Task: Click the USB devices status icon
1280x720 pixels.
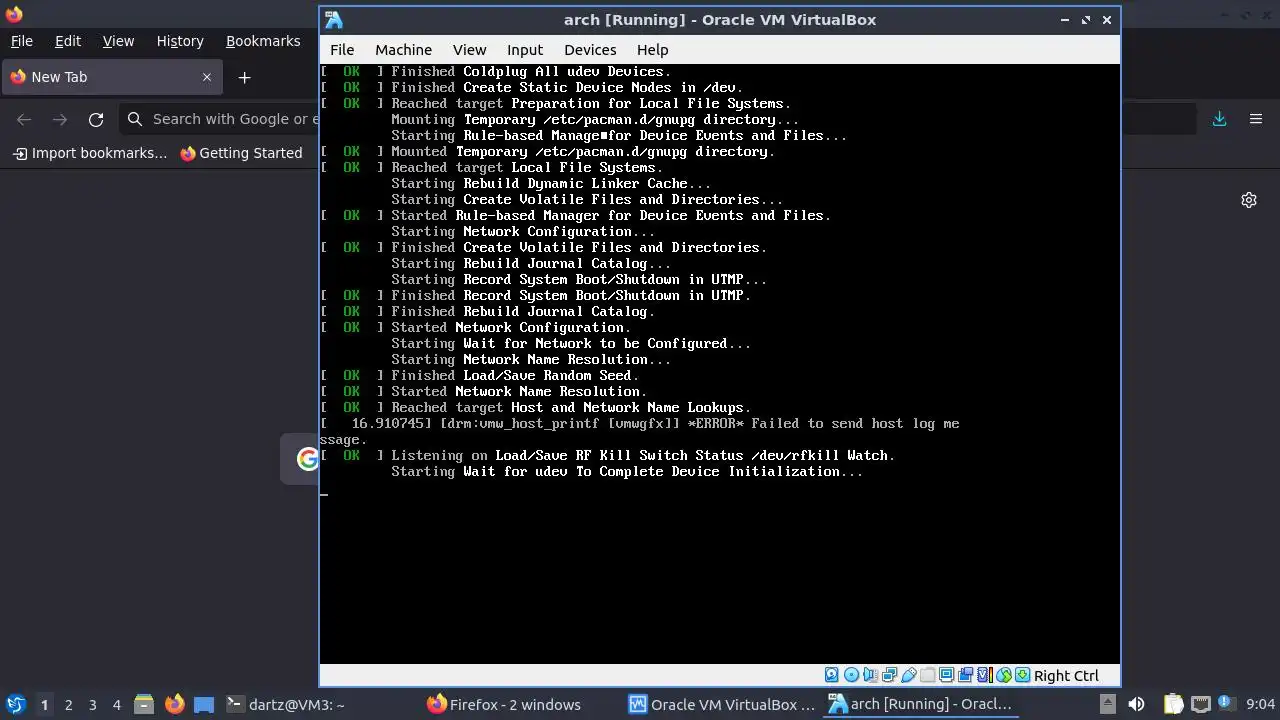Action: click(909, 676)
